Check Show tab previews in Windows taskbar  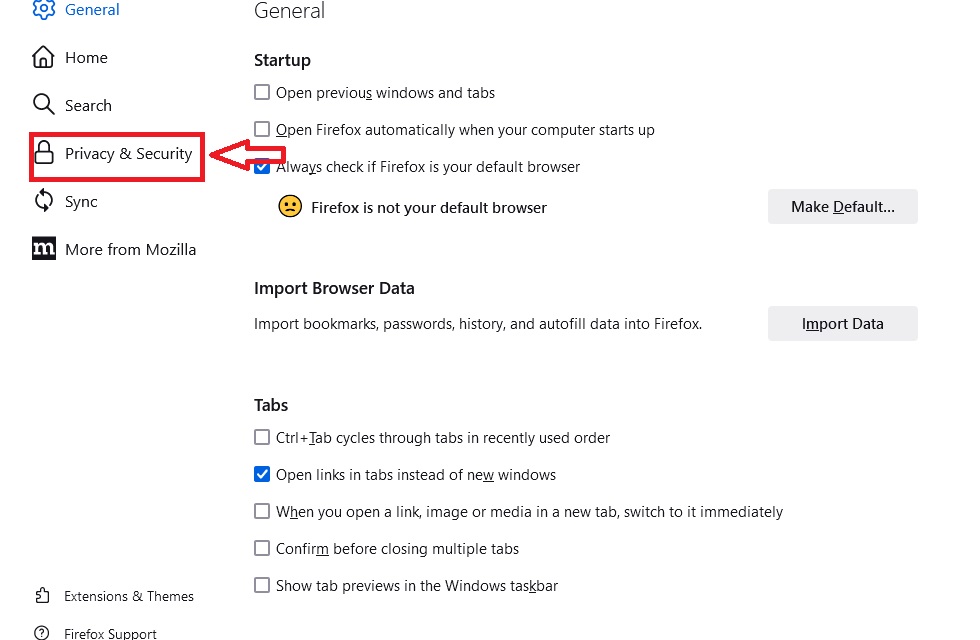262,585
